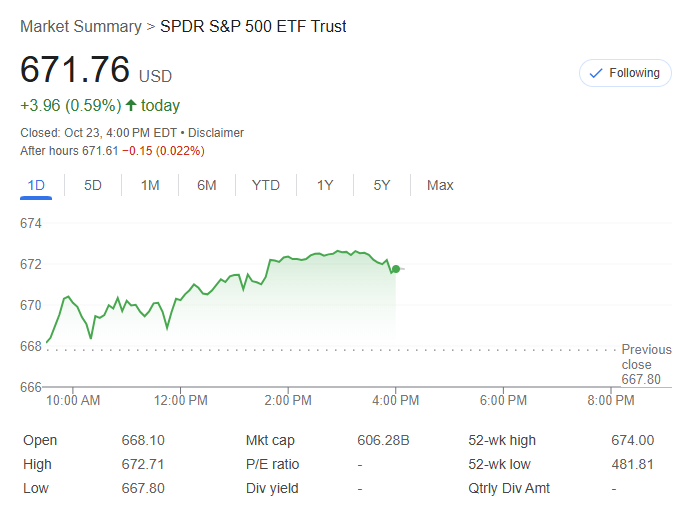
Task: Click the Mkt cap value 606.28B
Action: pos(382,440)
